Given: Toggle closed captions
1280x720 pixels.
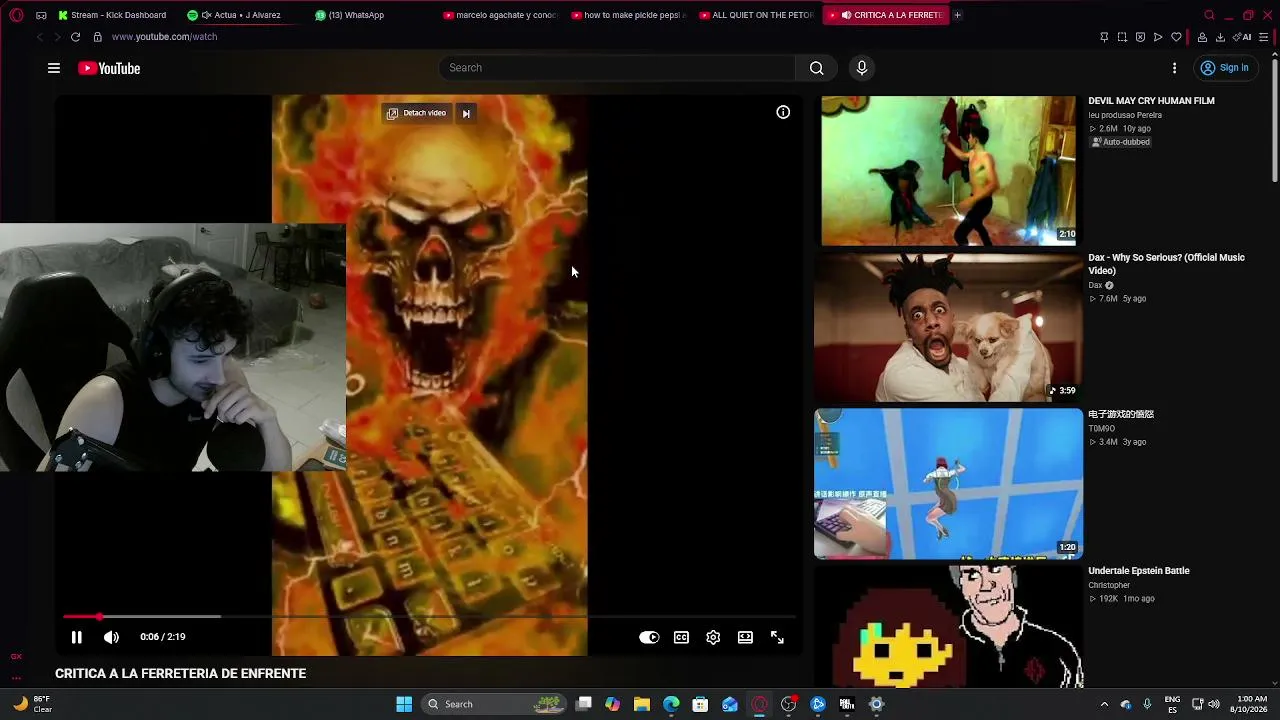Looking at the screenshot, I should 681,637.
